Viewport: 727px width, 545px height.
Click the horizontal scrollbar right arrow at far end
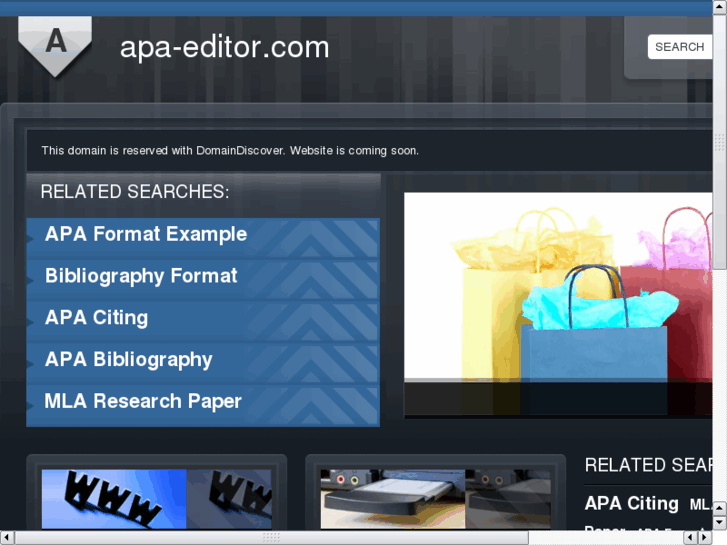coord(704,538)
